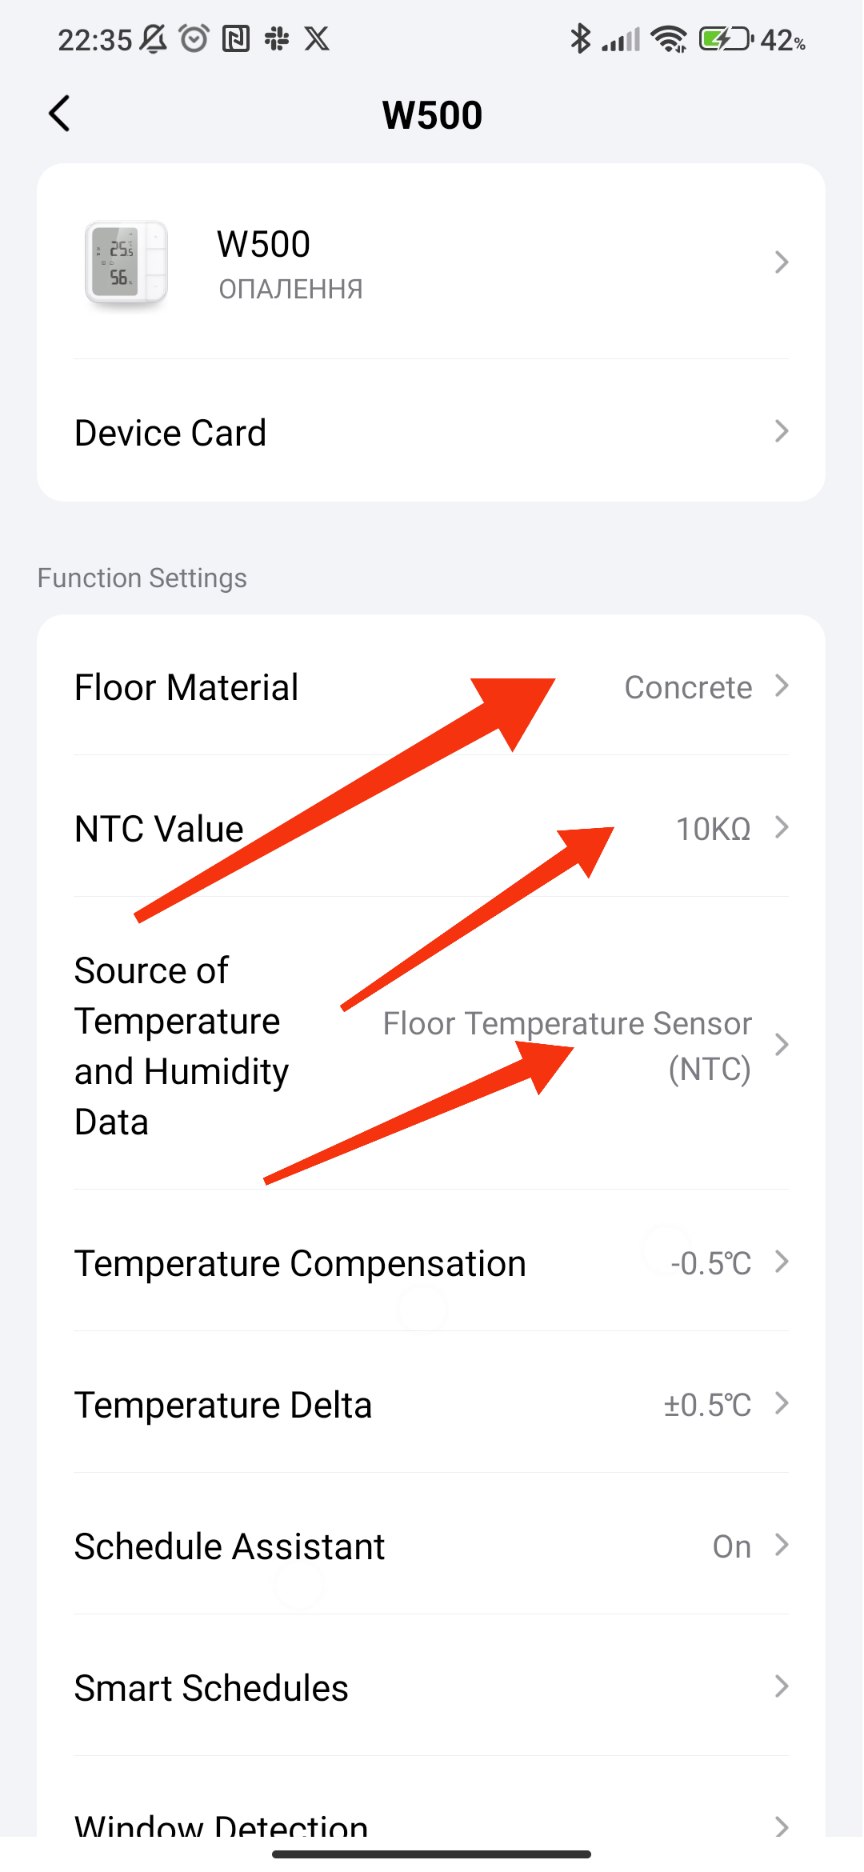This screenshot has height=1872, width=864.
Task: Tap the W500 thermostat device thumbnail
Action: [126, 263]
